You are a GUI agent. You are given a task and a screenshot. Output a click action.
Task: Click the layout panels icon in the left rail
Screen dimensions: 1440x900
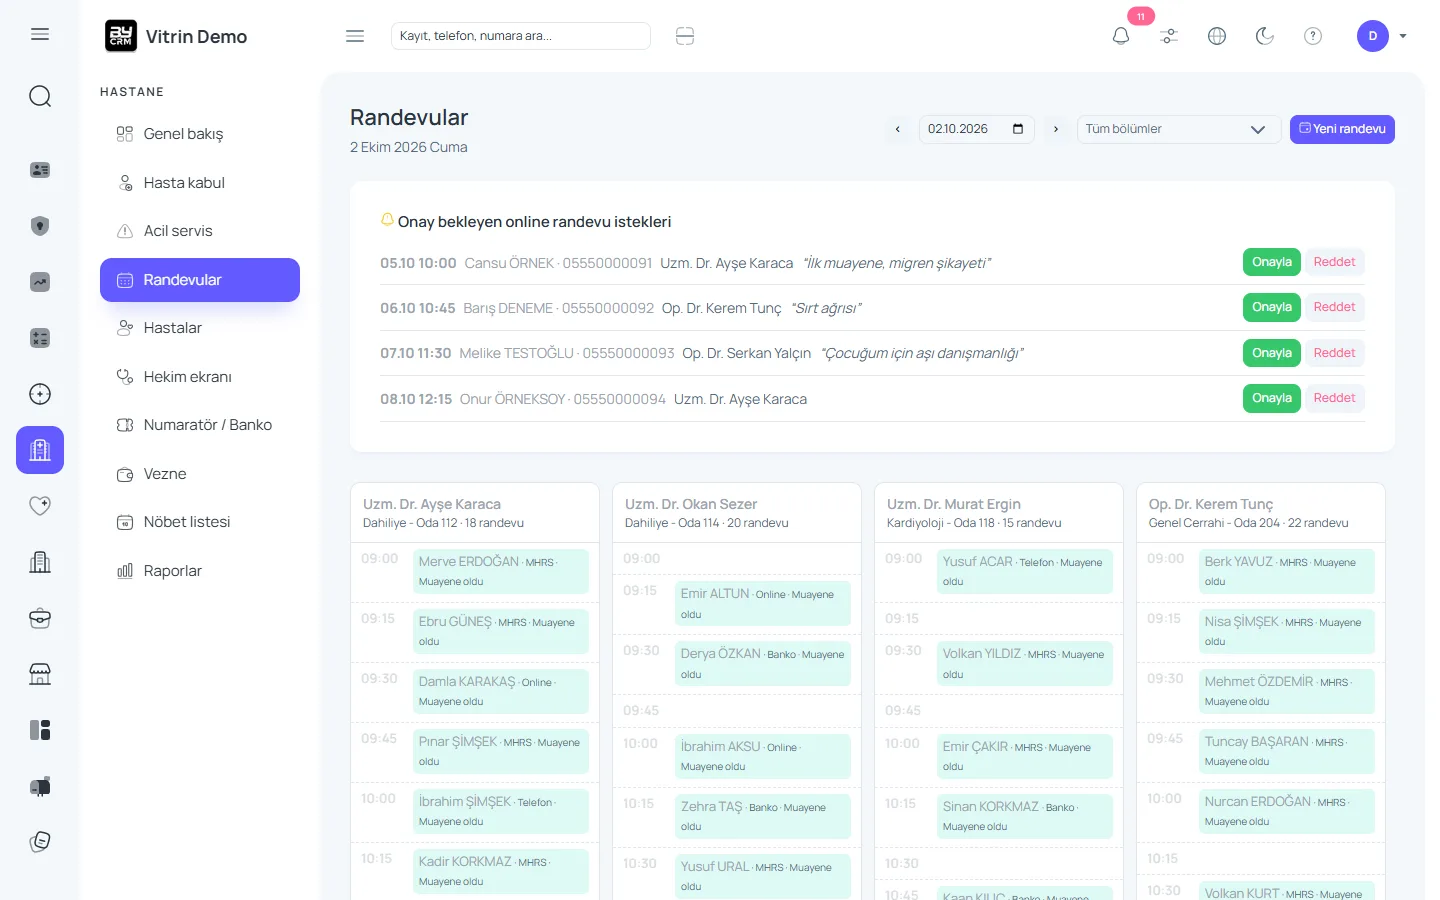(x=40, y=730)
